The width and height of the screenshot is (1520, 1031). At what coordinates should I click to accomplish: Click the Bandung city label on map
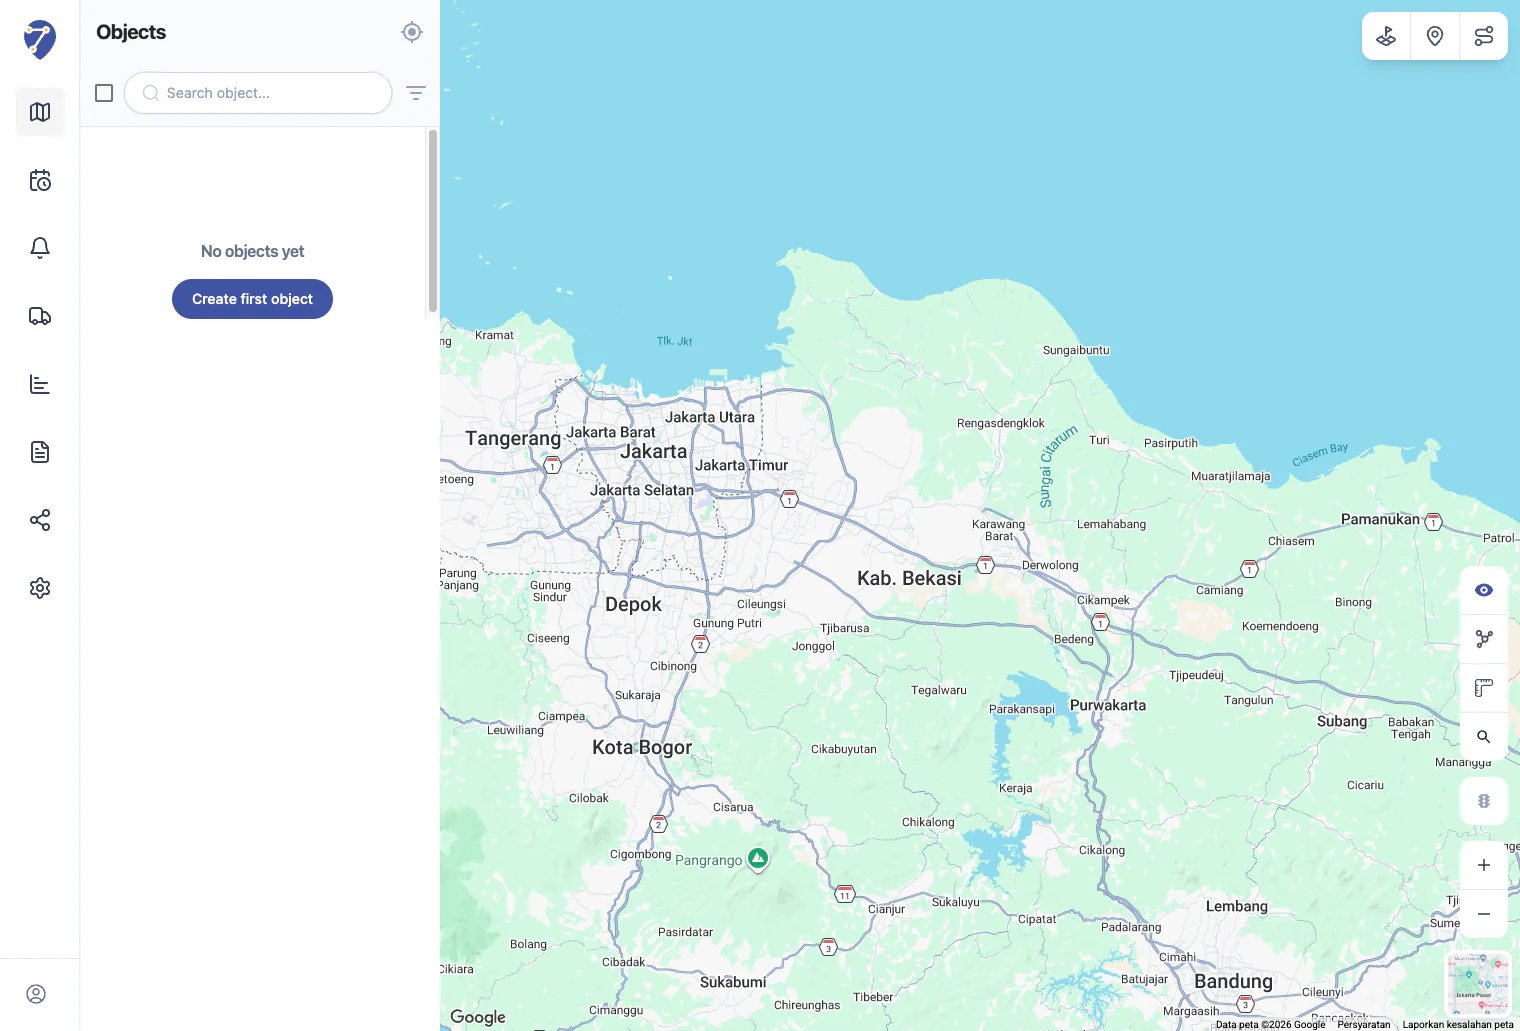(1233, 981)
